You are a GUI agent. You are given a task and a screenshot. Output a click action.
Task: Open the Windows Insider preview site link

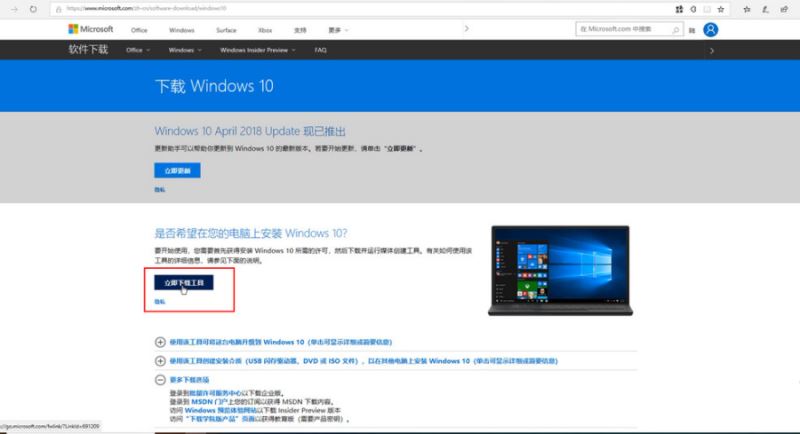[x=220, y=410]
